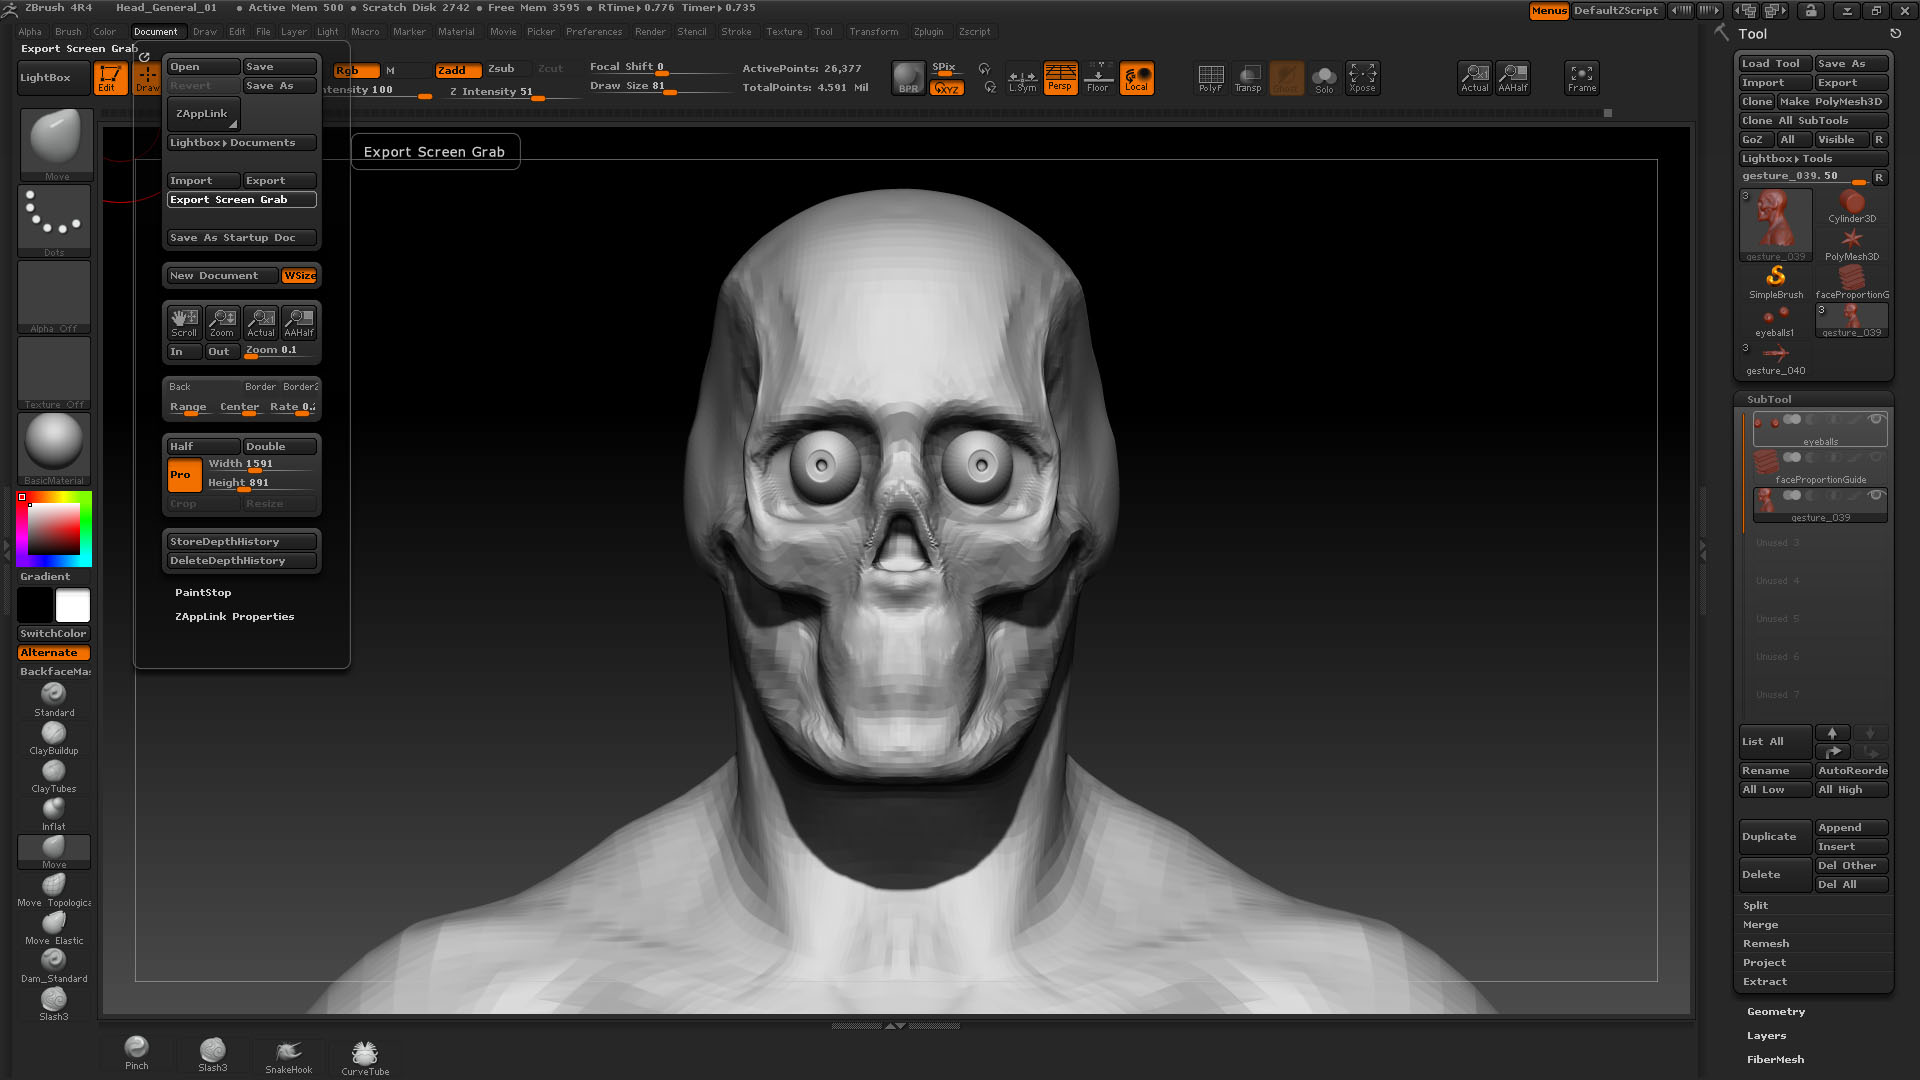Select the CurveTube brush
Viewport: 1920px width, 1080px height.
(365, 1057)
